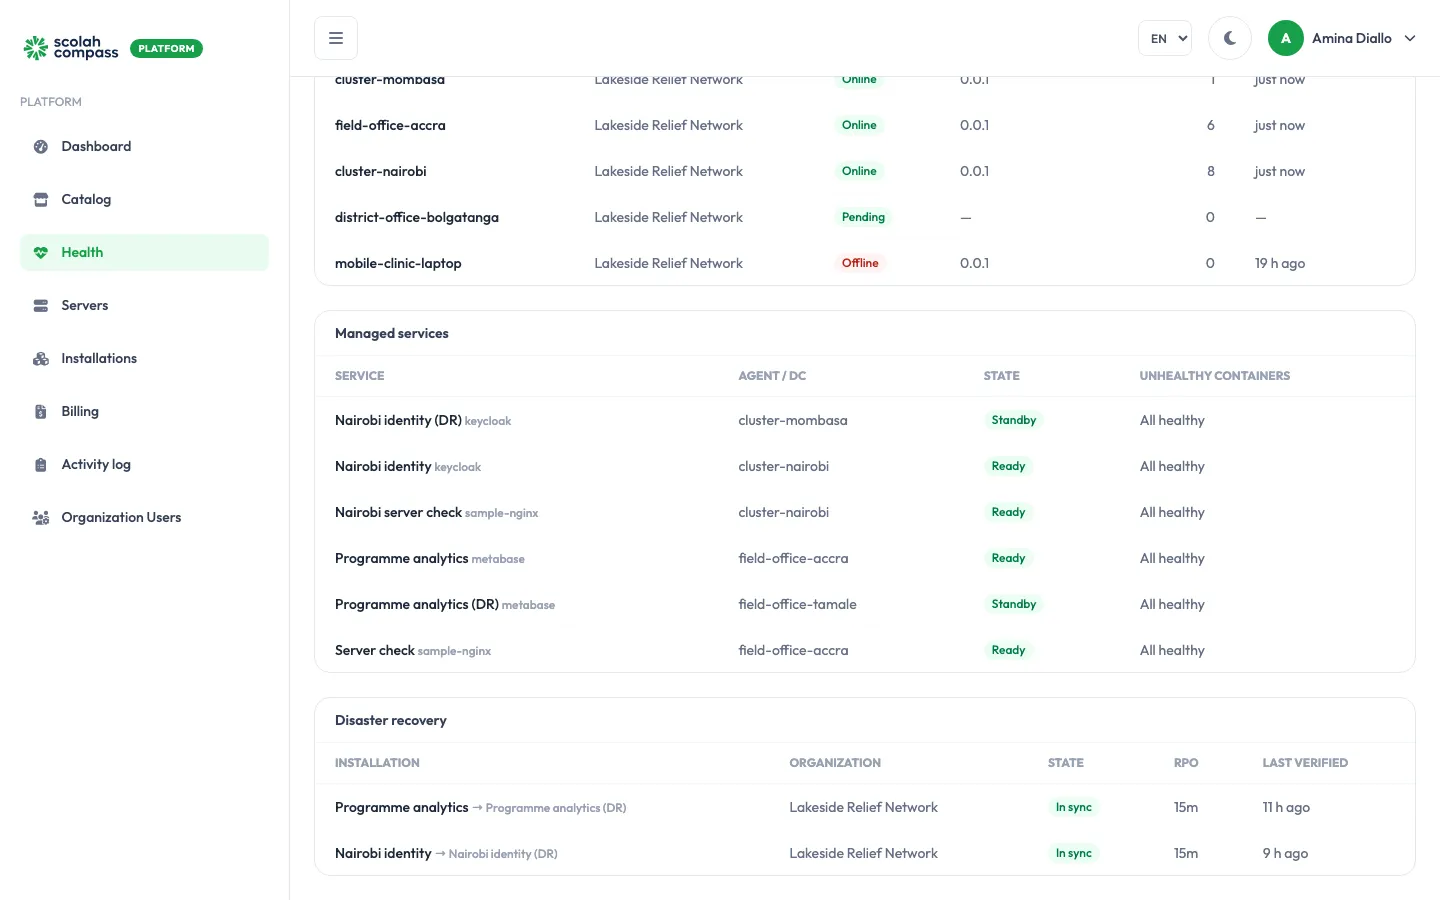Click the Offline status badge
The width and height of the screenshot is (1440, 900).
point(860,263)
